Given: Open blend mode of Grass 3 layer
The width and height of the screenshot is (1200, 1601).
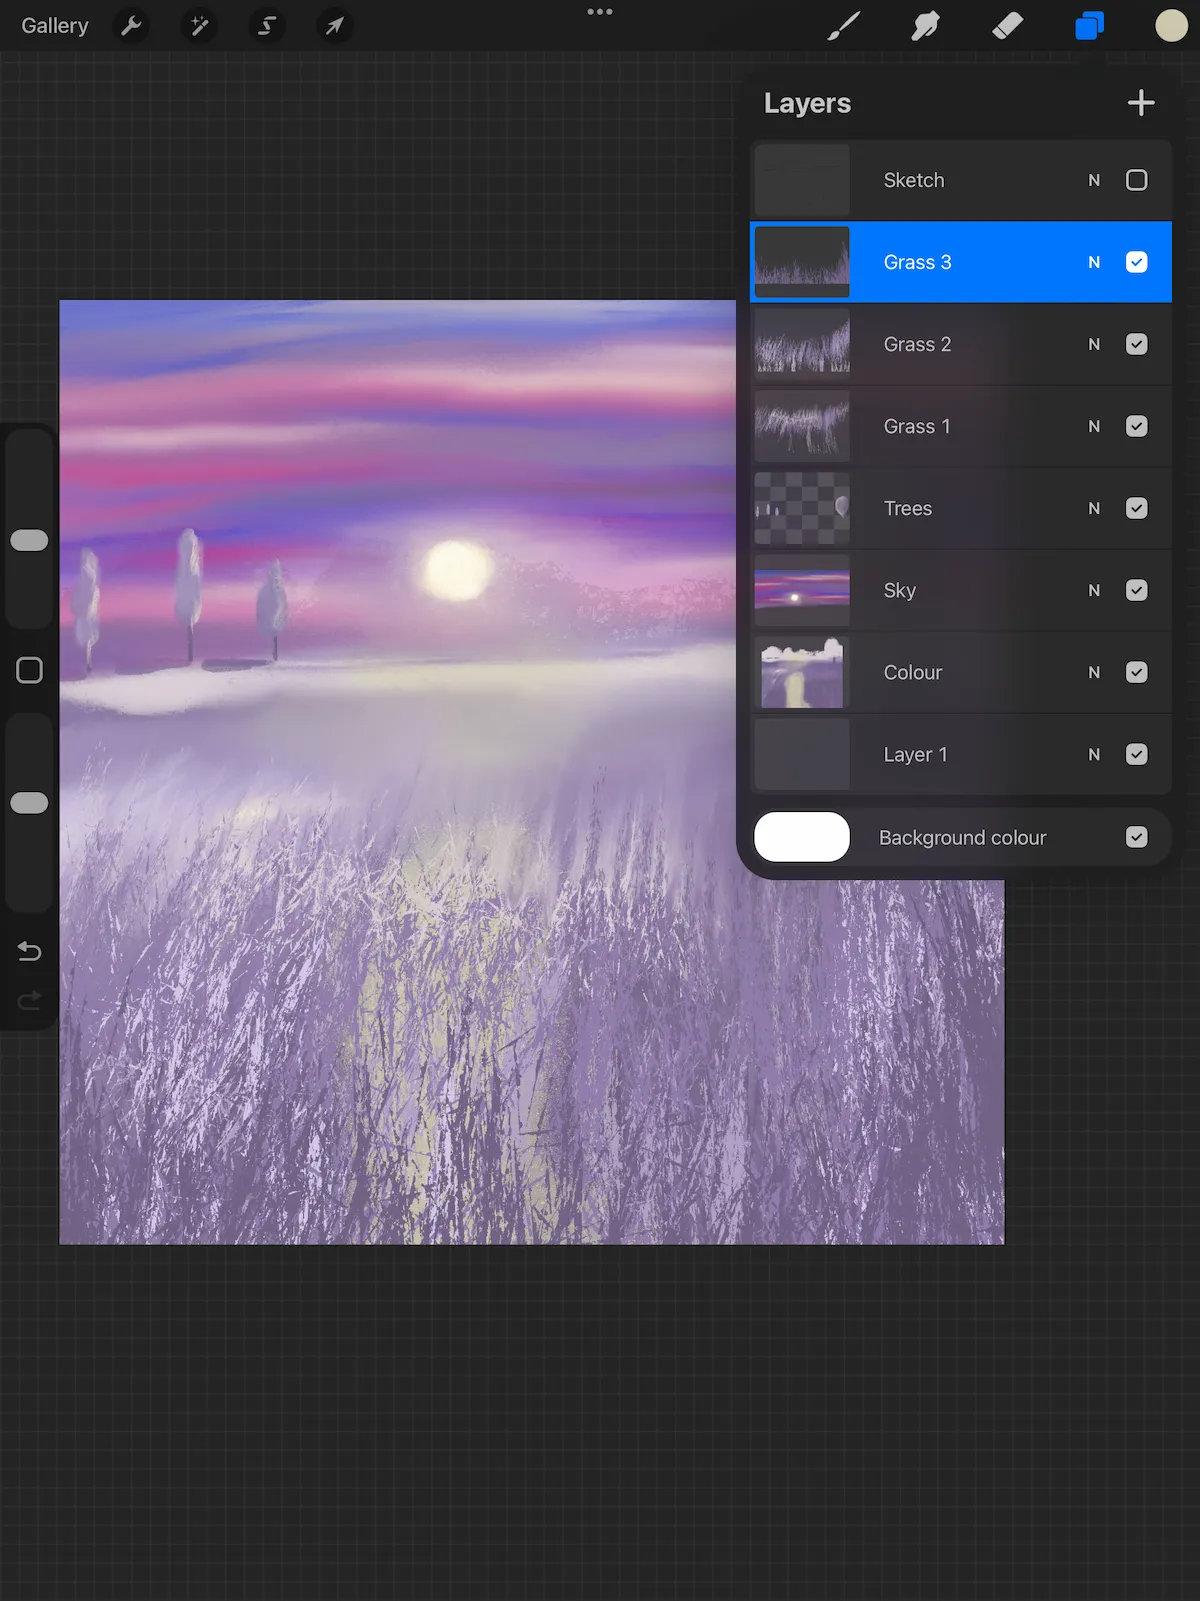Looking at the screenshot, I should coord(1094,262).
